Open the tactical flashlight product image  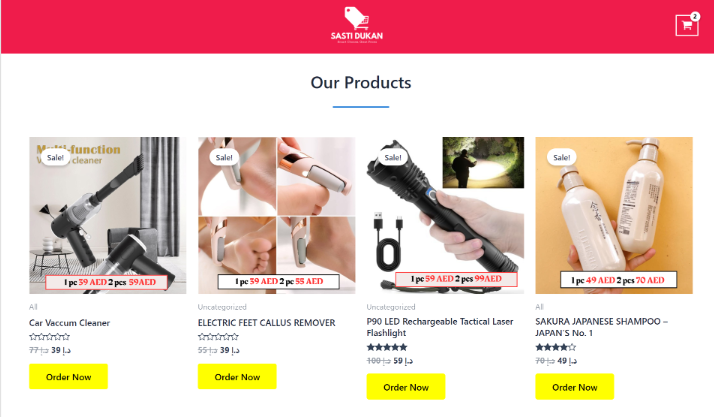tap(445, 215)
